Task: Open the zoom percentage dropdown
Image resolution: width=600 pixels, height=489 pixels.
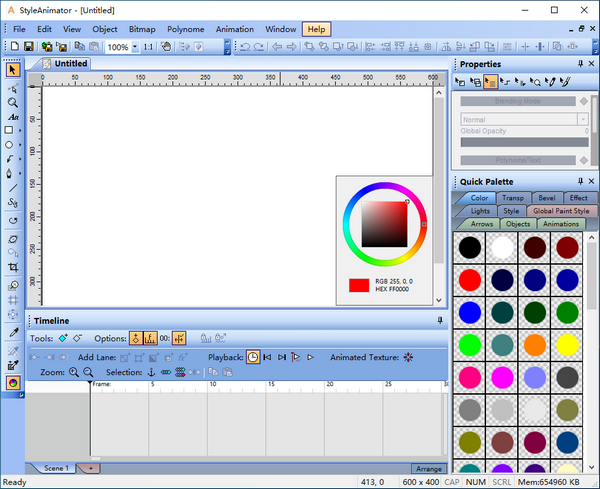Action: click(x=134, y=47)
